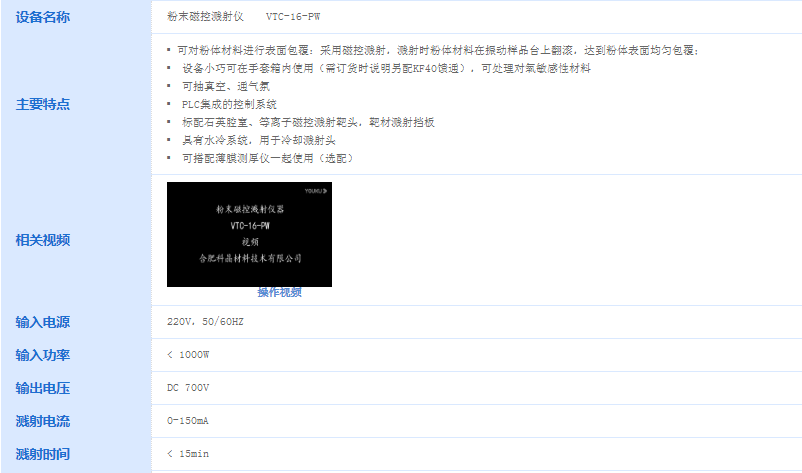Viewport: 802px width, 473px height.
Task: Click the 粉末磁控溅射仪 VTC-16-PW device name text
Action: pyautogui.click(x=243, y=16)
